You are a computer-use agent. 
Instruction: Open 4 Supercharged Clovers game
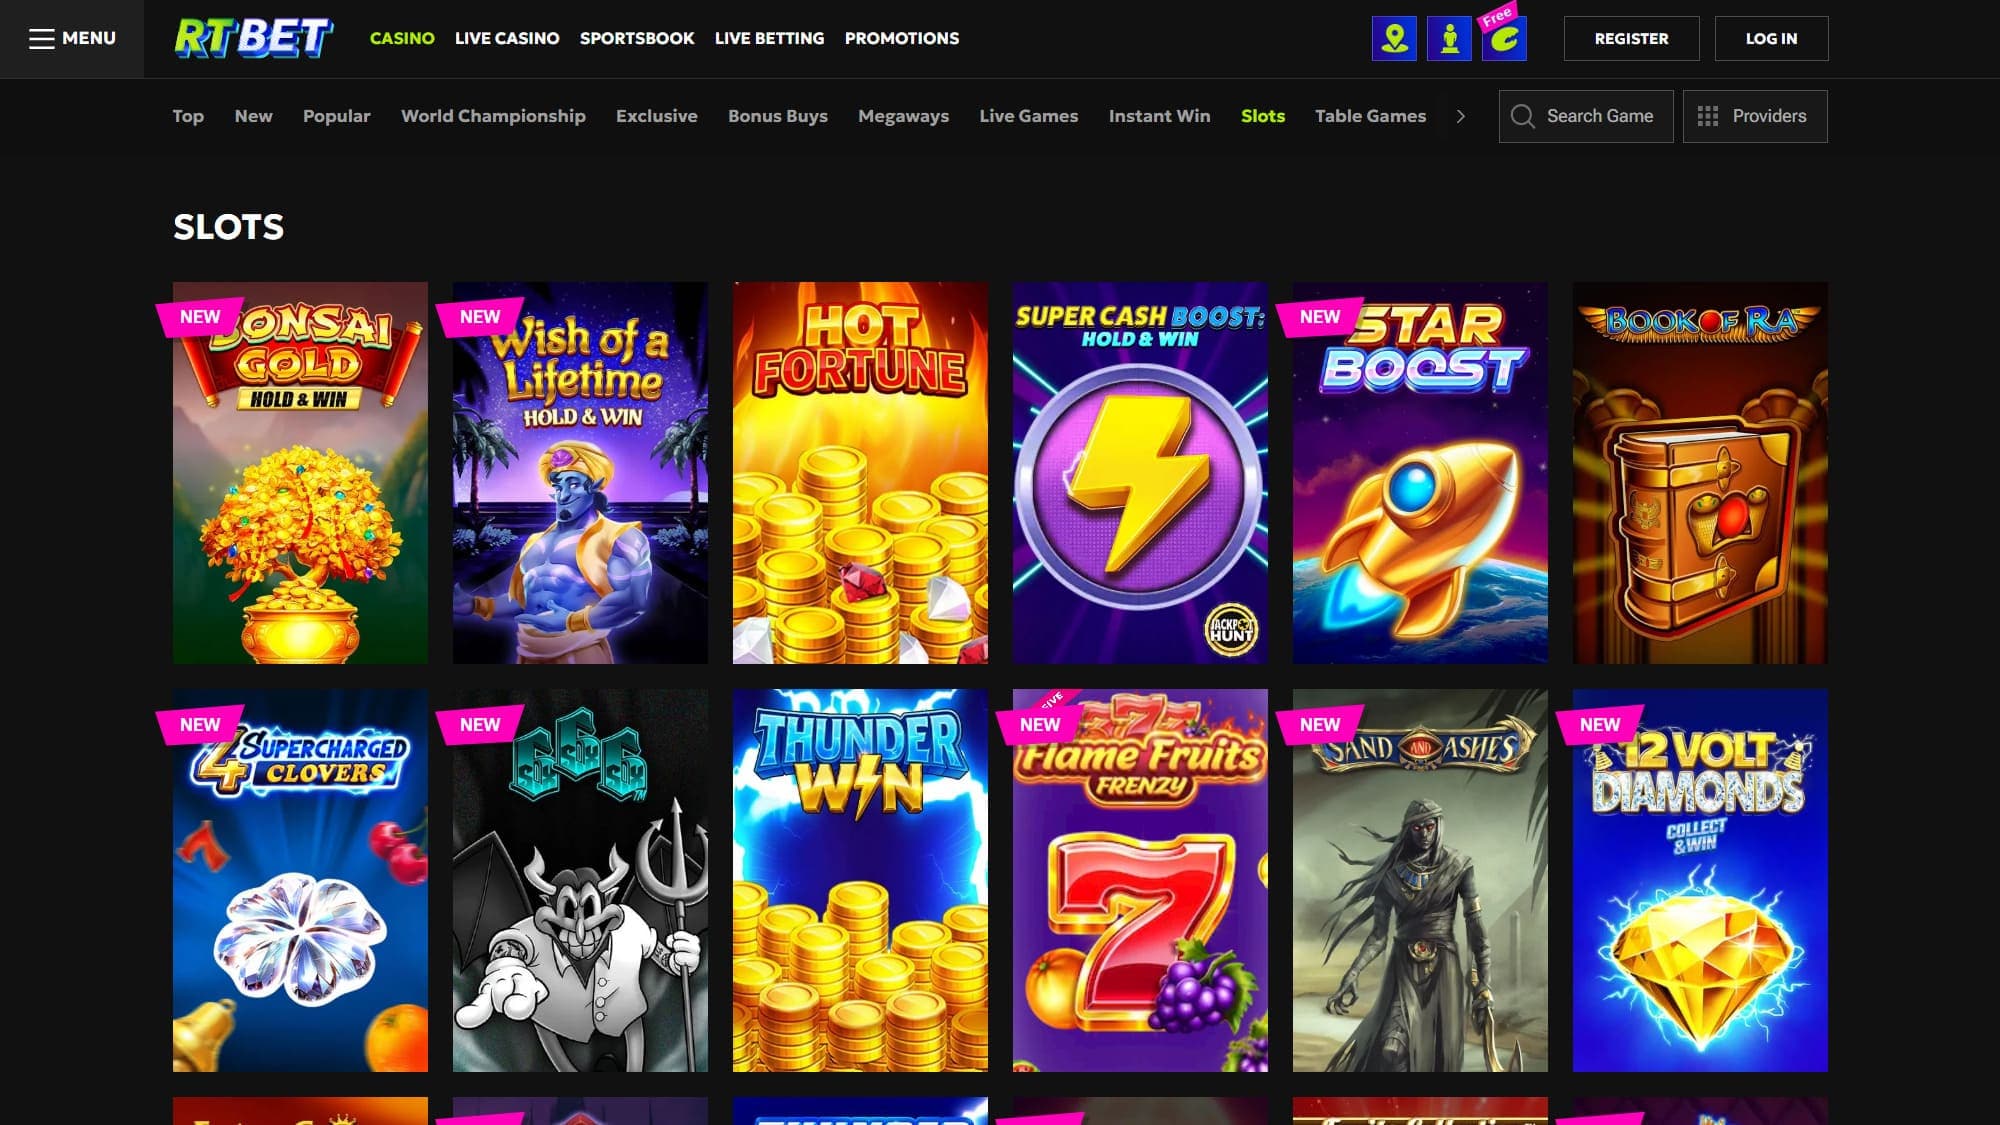[300, 880]
